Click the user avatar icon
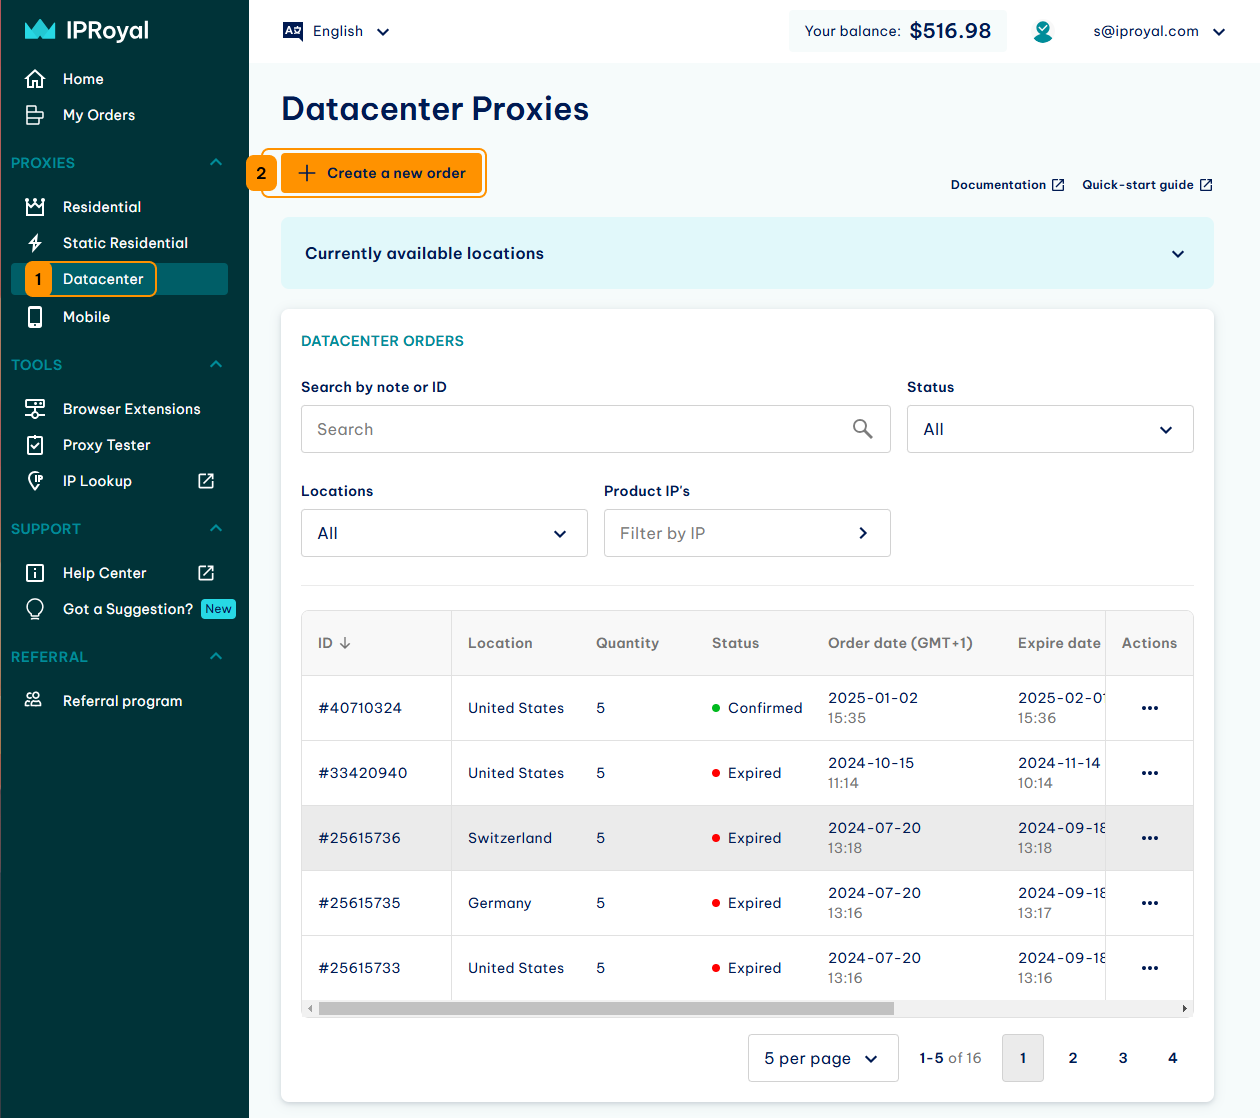Viewport: 1260px width, 1118px height. tap(1043, 32)
